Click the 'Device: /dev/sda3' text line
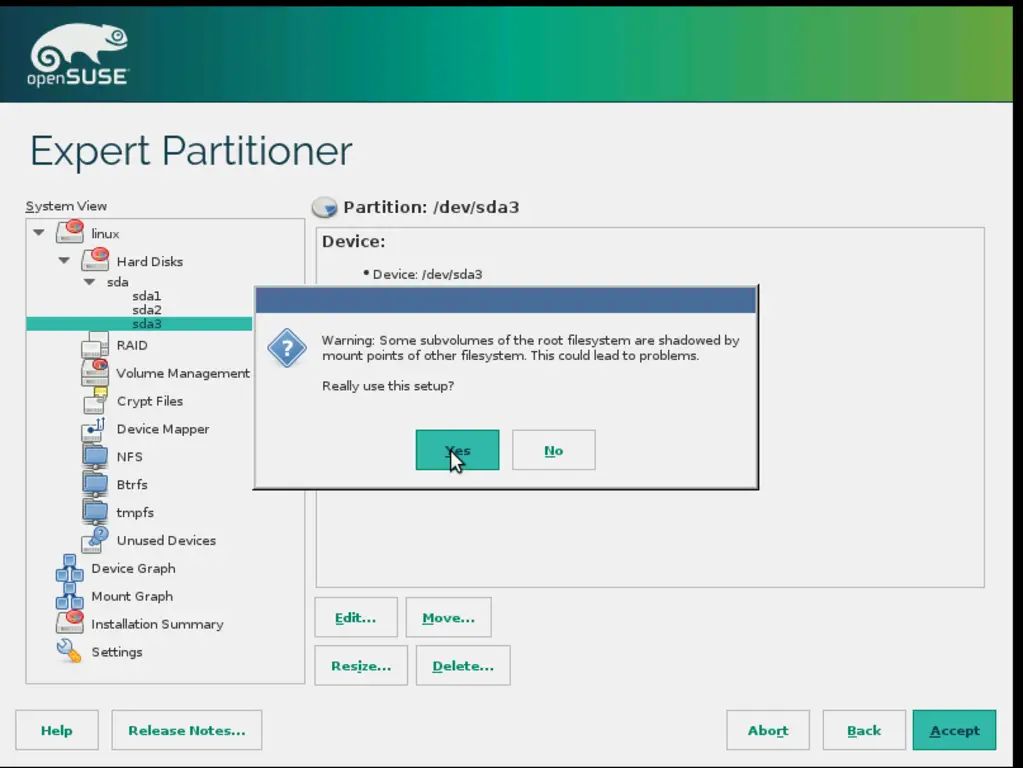 [x=427, y=275]
